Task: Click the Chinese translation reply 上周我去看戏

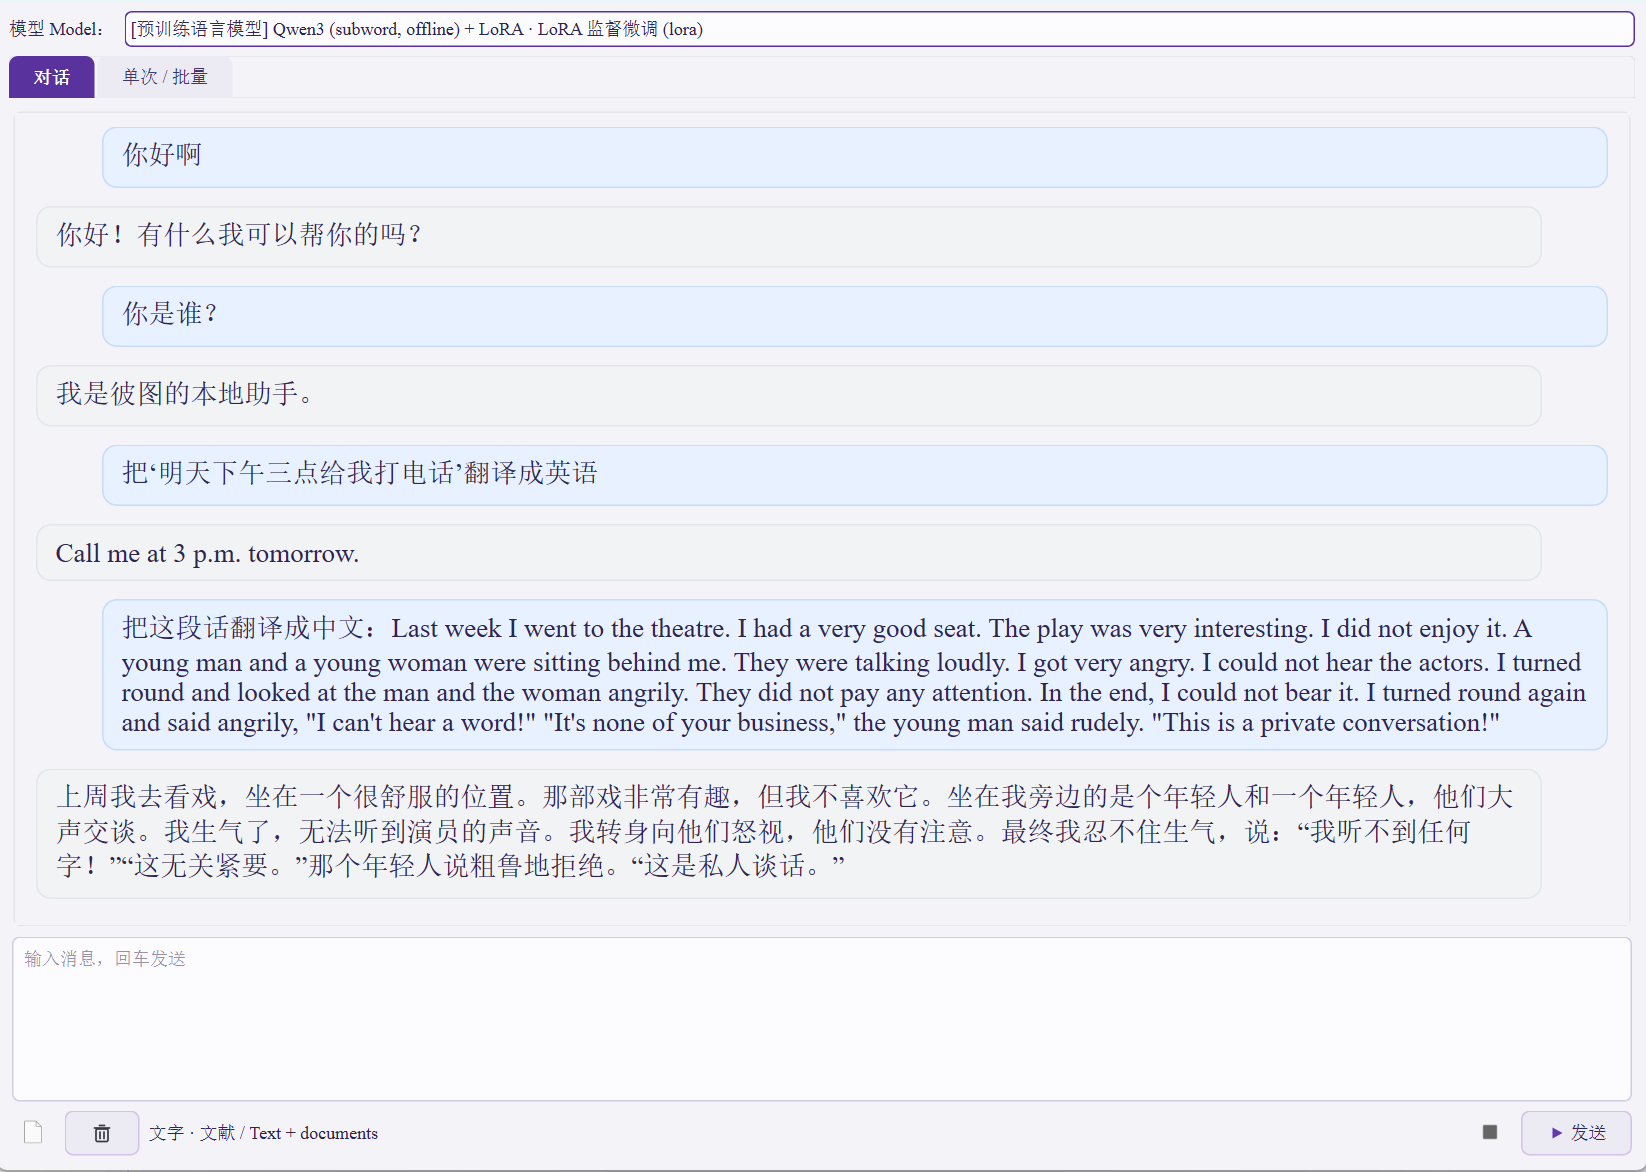Action: point(788,833)
